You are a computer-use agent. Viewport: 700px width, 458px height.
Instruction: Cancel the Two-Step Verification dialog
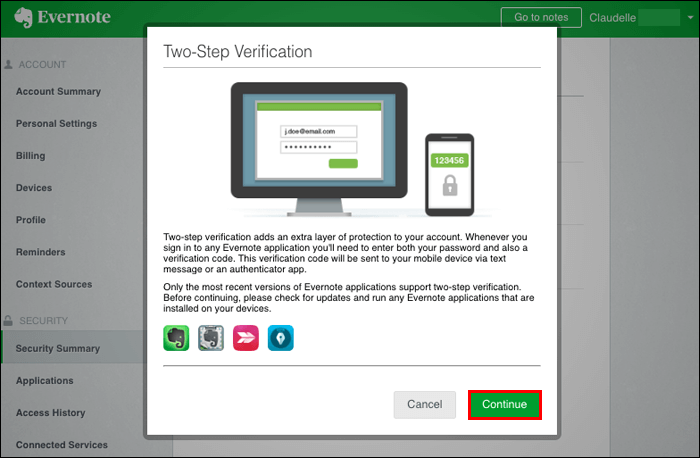pyautogui.click(x=425, y=404)
